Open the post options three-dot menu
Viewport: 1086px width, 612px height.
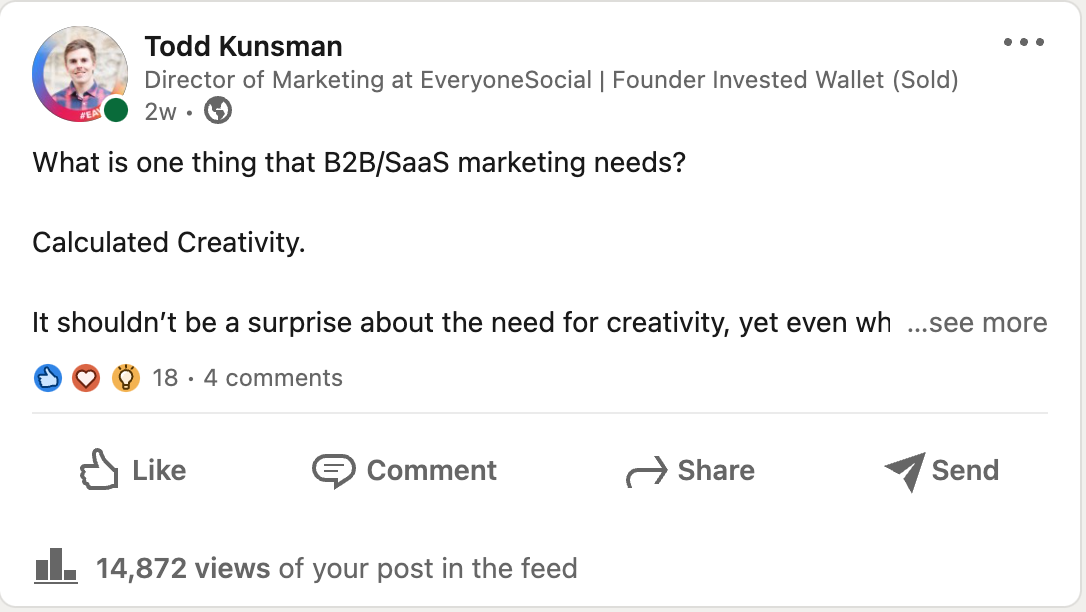[1024, 42]
